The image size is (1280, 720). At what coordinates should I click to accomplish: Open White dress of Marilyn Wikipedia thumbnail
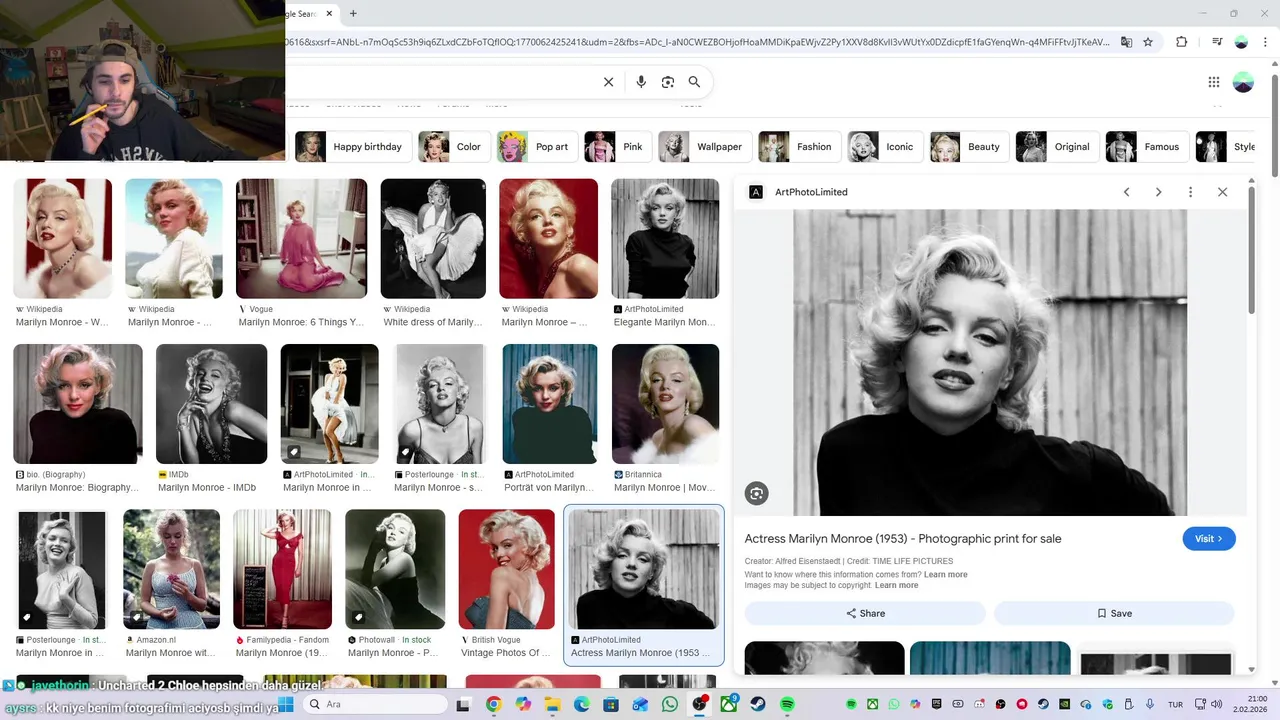[x=433, y=238]
